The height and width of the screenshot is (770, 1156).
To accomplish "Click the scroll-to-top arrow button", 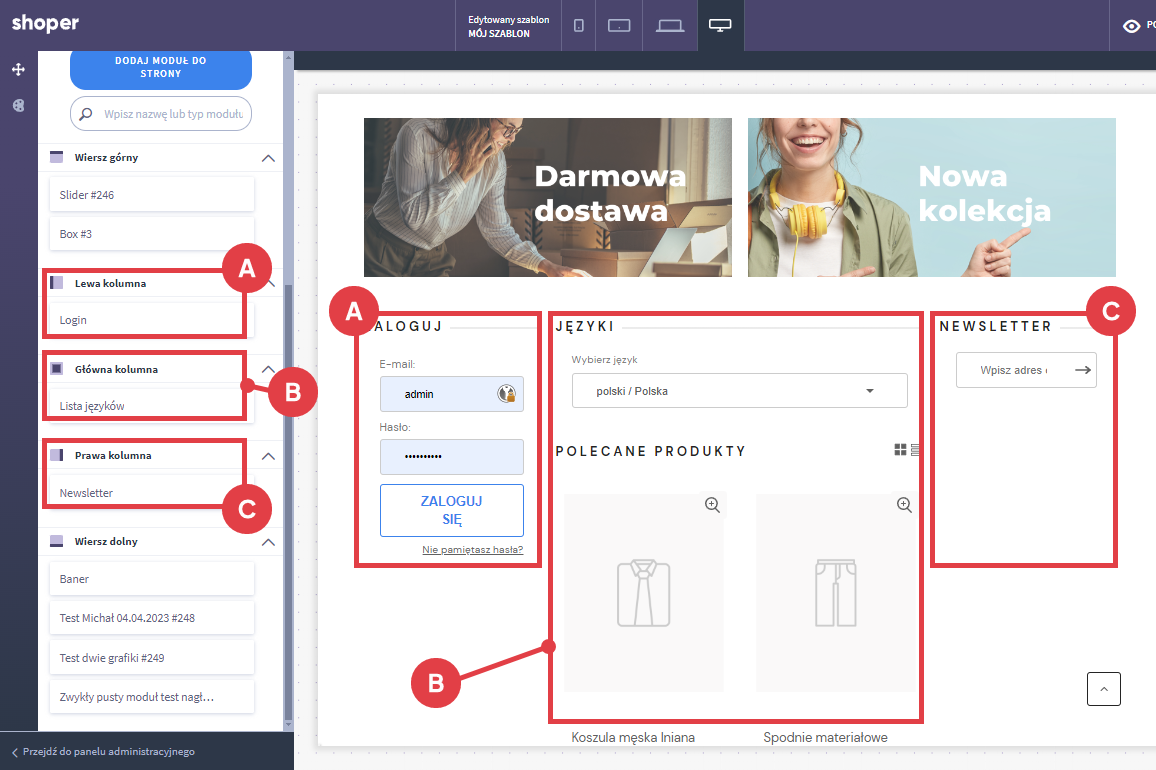I will coord(1103,688).
